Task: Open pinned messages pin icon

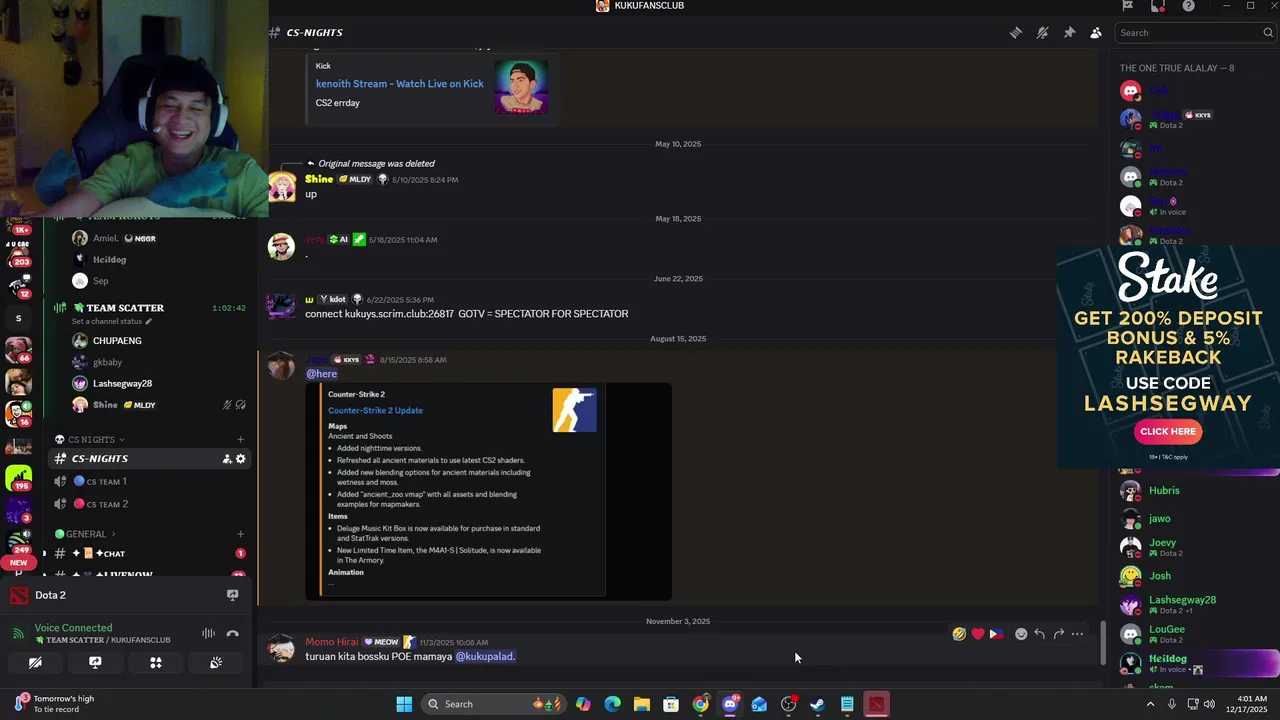Action: click(x=1069, y=33)
